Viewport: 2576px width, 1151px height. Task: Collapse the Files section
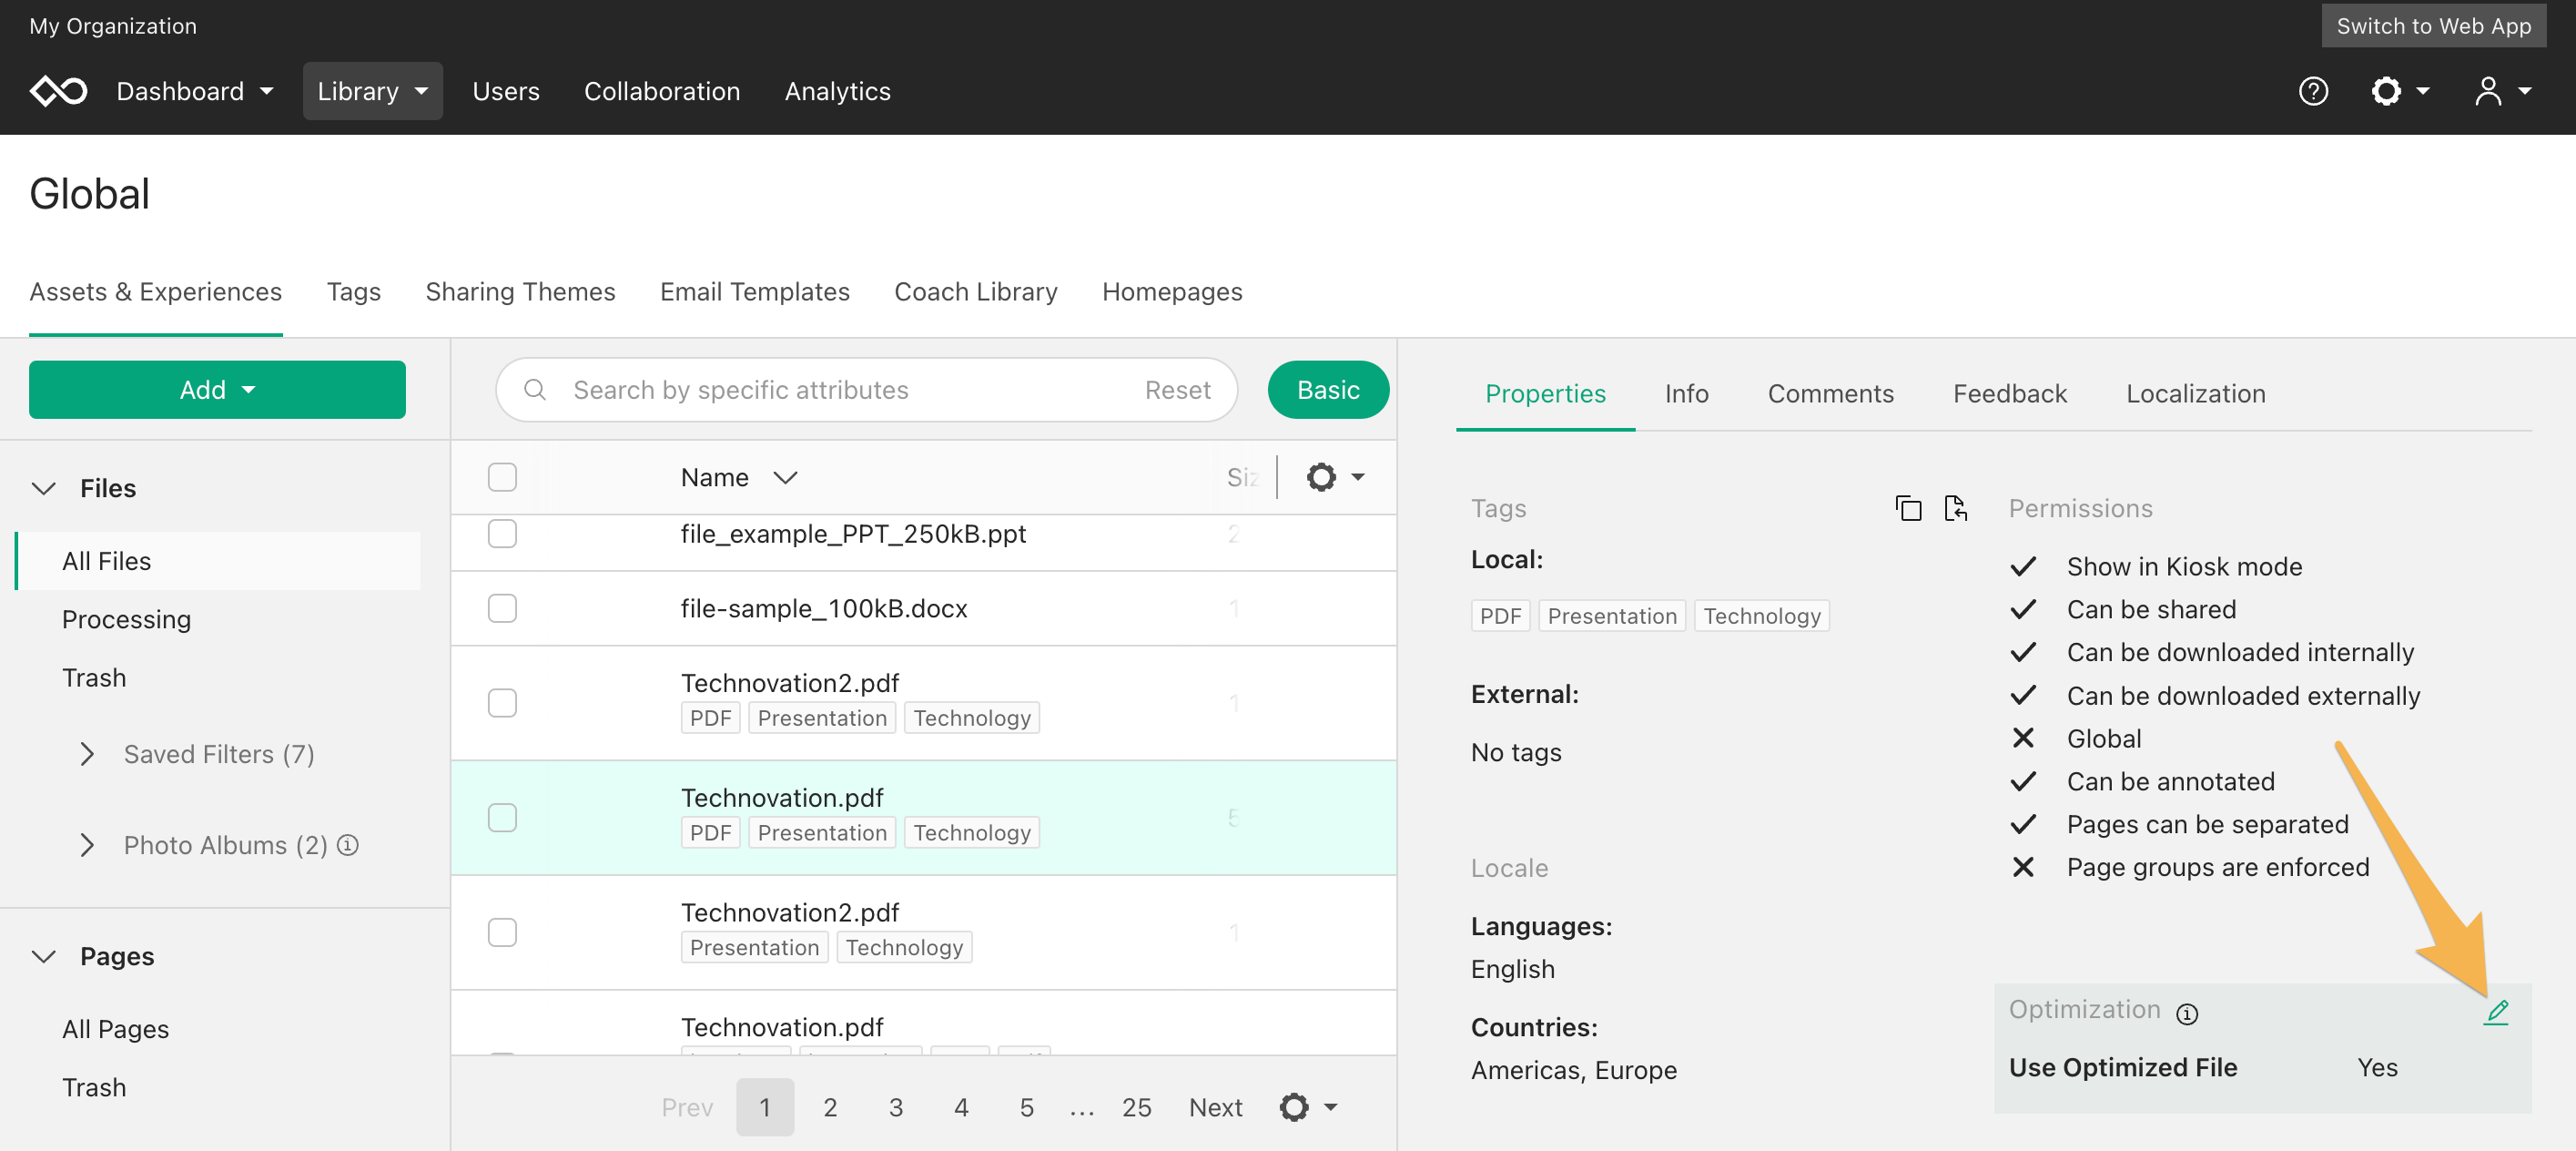pos(44,488)
